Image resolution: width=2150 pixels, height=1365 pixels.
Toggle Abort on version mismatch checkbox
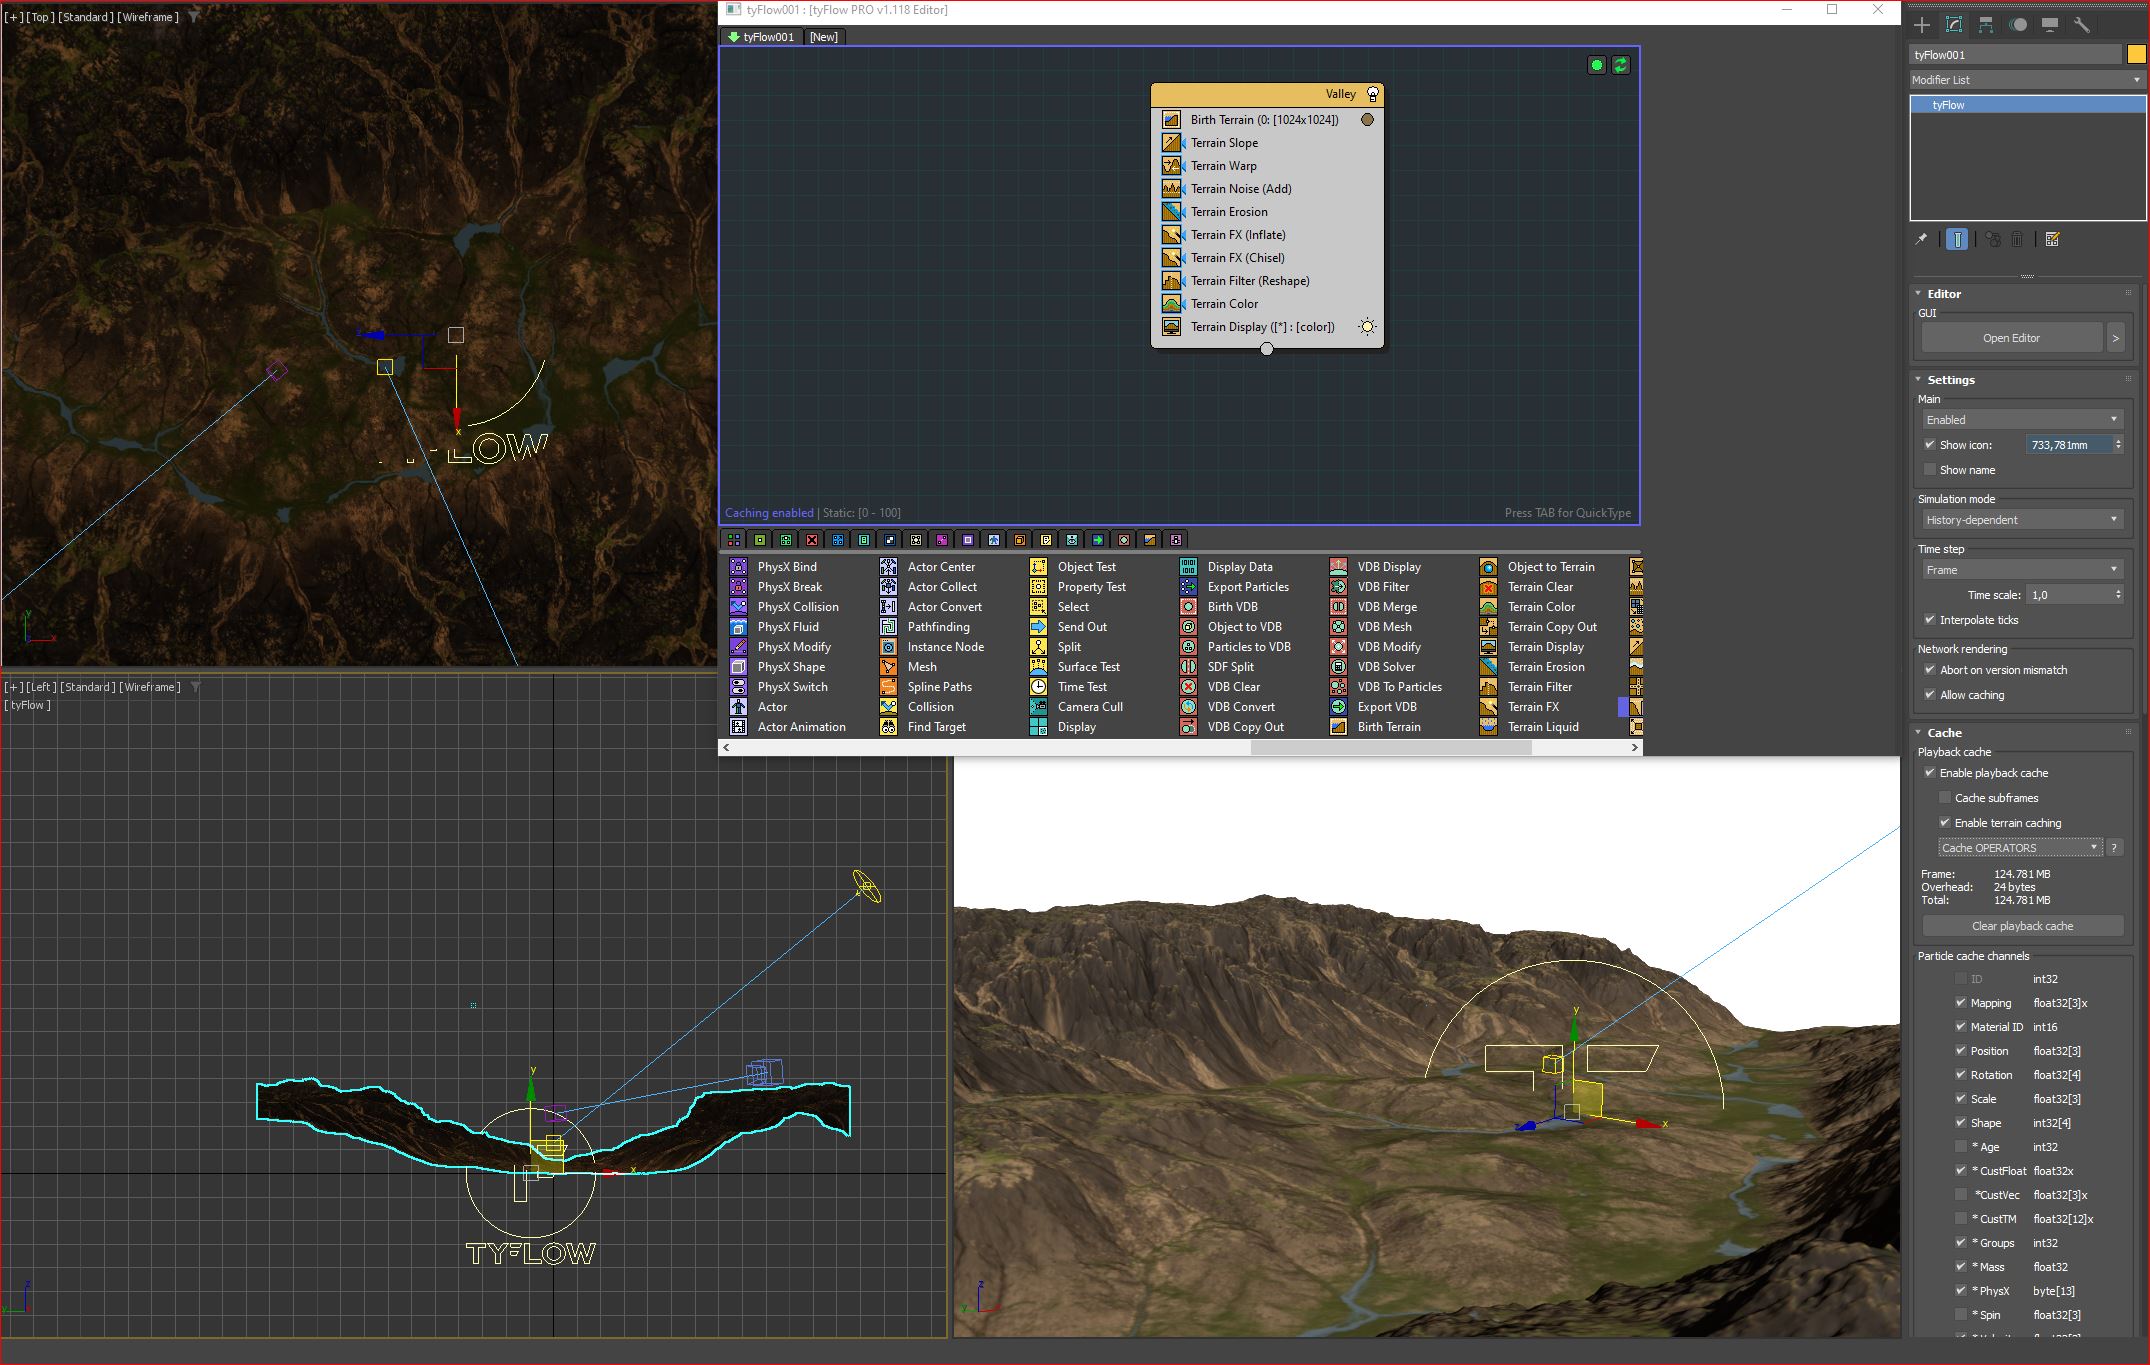pyautogui.click(x=1930, y=670)
